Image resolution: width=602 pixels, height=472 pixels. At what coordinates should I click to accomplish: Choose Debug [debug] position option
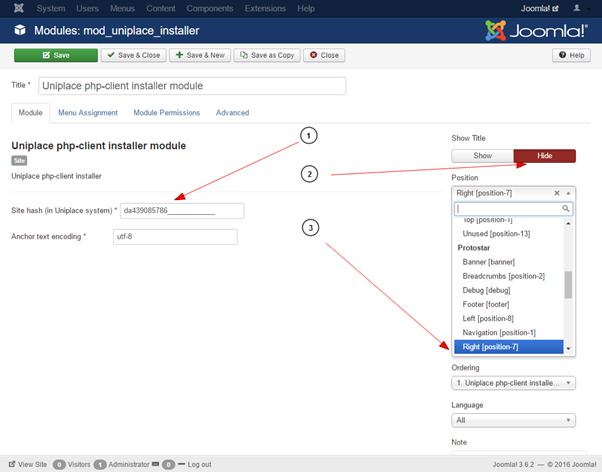tap(508, 290)
